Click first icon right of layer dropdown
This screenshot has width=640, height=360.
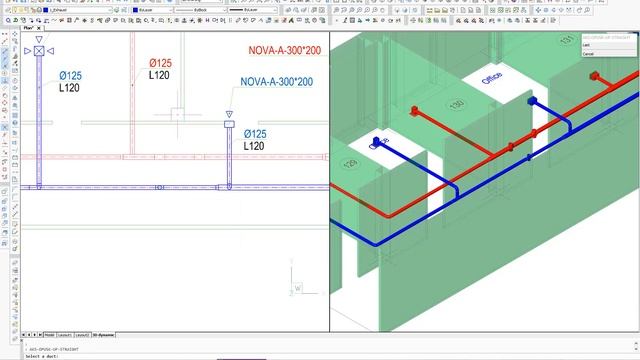117,10
